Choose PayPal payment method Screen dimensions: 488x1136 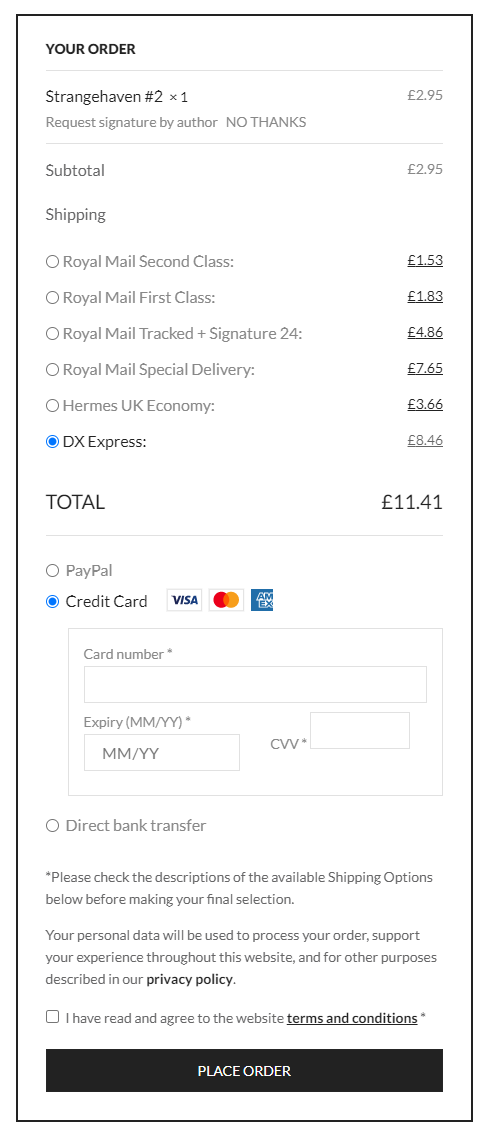[x=52, y=571]
